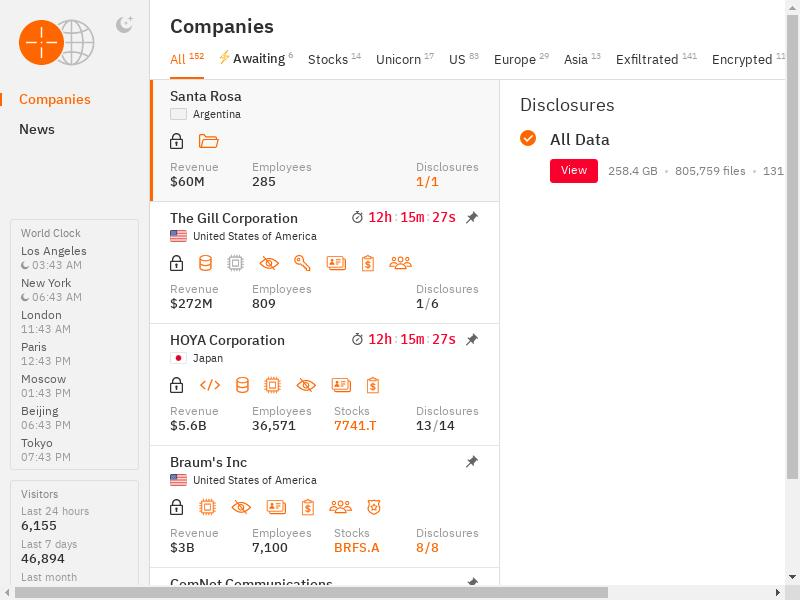Click the source code icon in HOYA Corporation row
The image size is (800, 600).
(x=210, y=385)
